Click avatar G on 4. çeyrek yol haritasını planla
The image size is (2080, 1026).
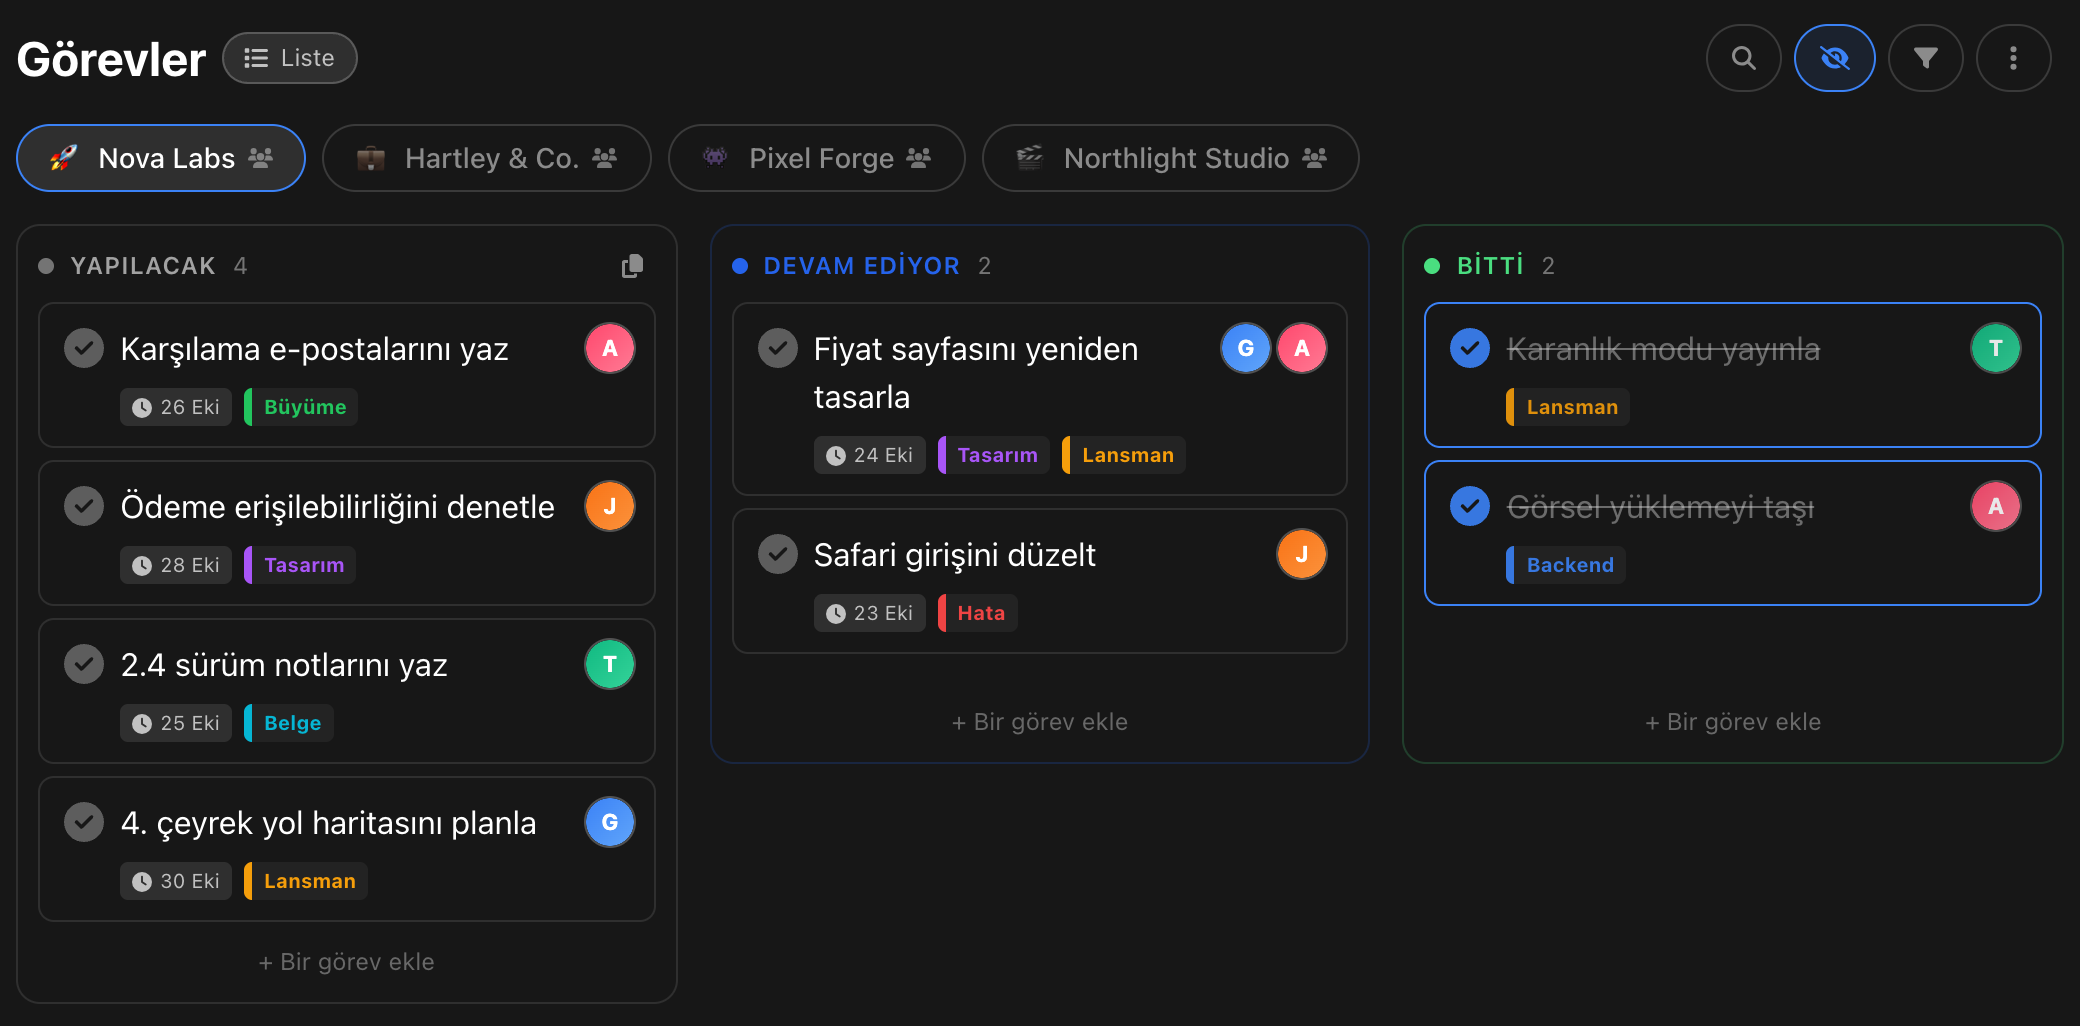coord(610,822)
